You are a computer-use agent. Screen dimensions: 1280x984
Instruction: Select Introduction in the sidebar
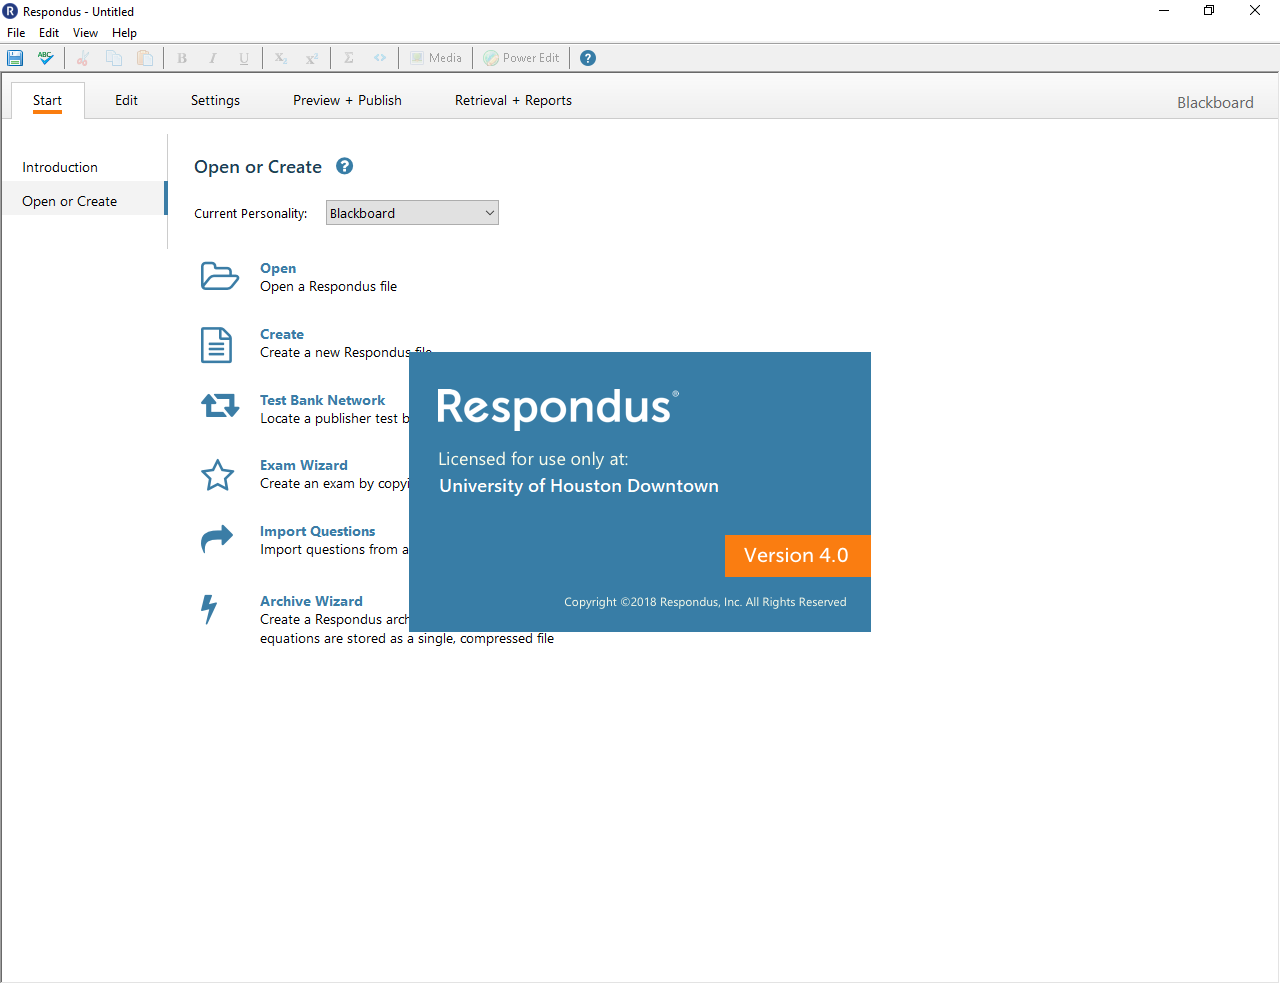(60, 167)
